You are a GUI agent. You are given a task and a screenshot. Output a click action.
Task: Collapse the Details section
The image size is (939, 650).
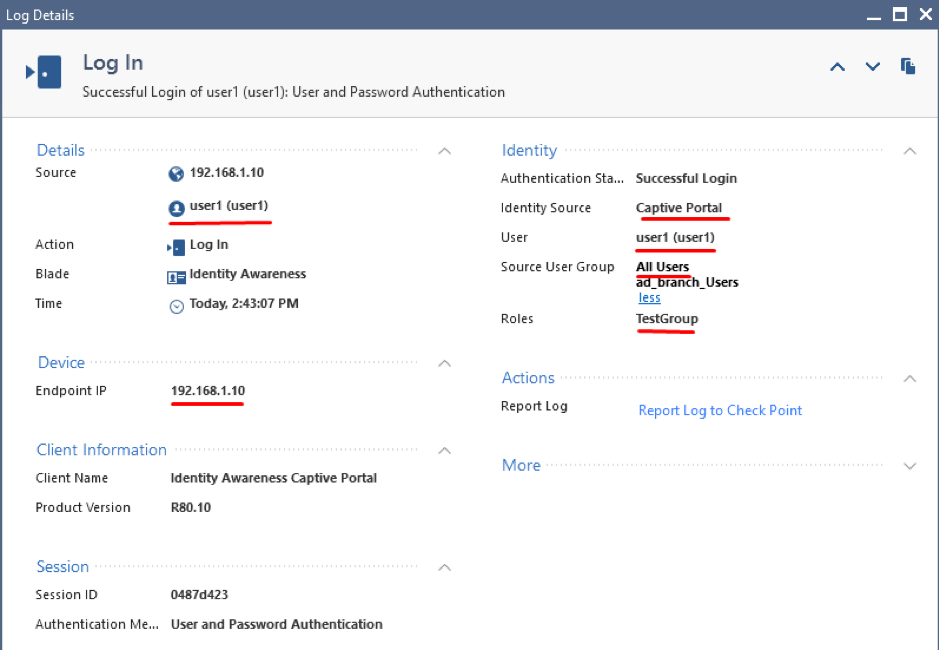444,151
